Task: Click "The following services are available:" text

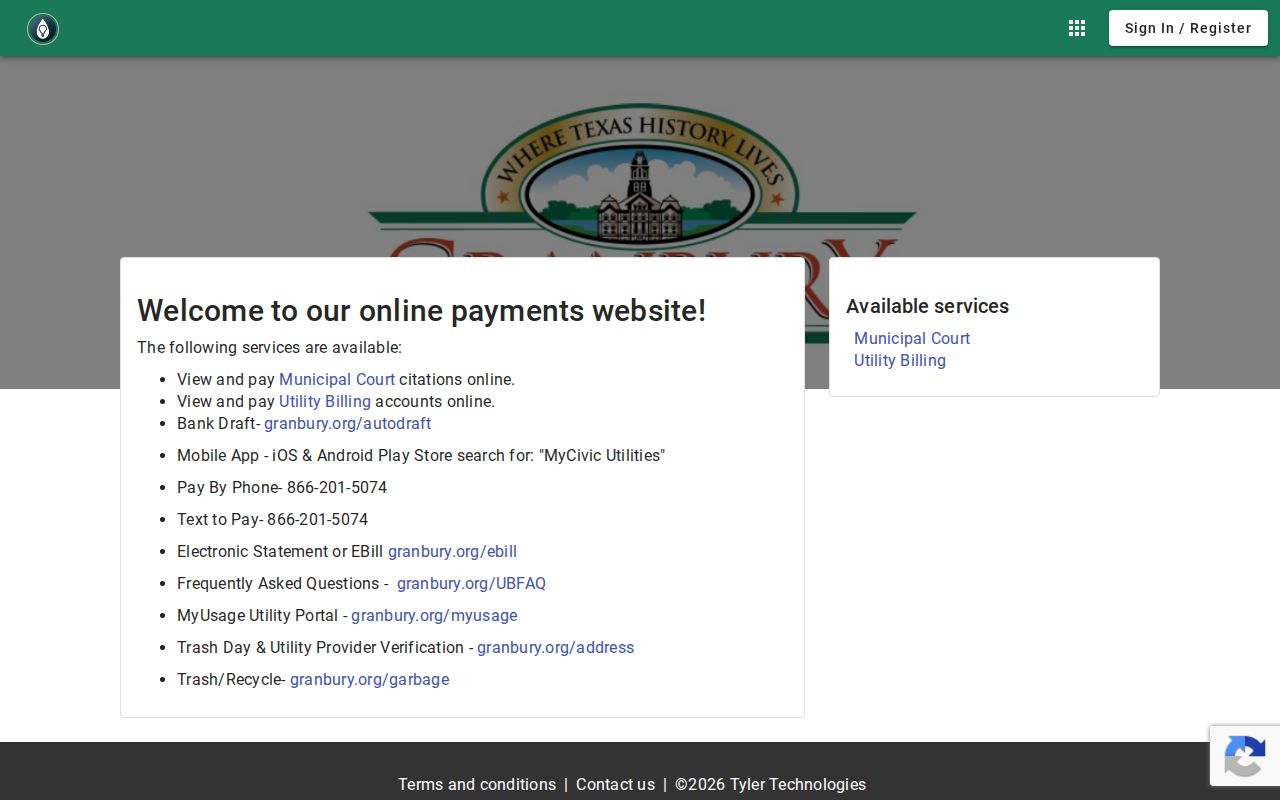Action: point(269,347)
